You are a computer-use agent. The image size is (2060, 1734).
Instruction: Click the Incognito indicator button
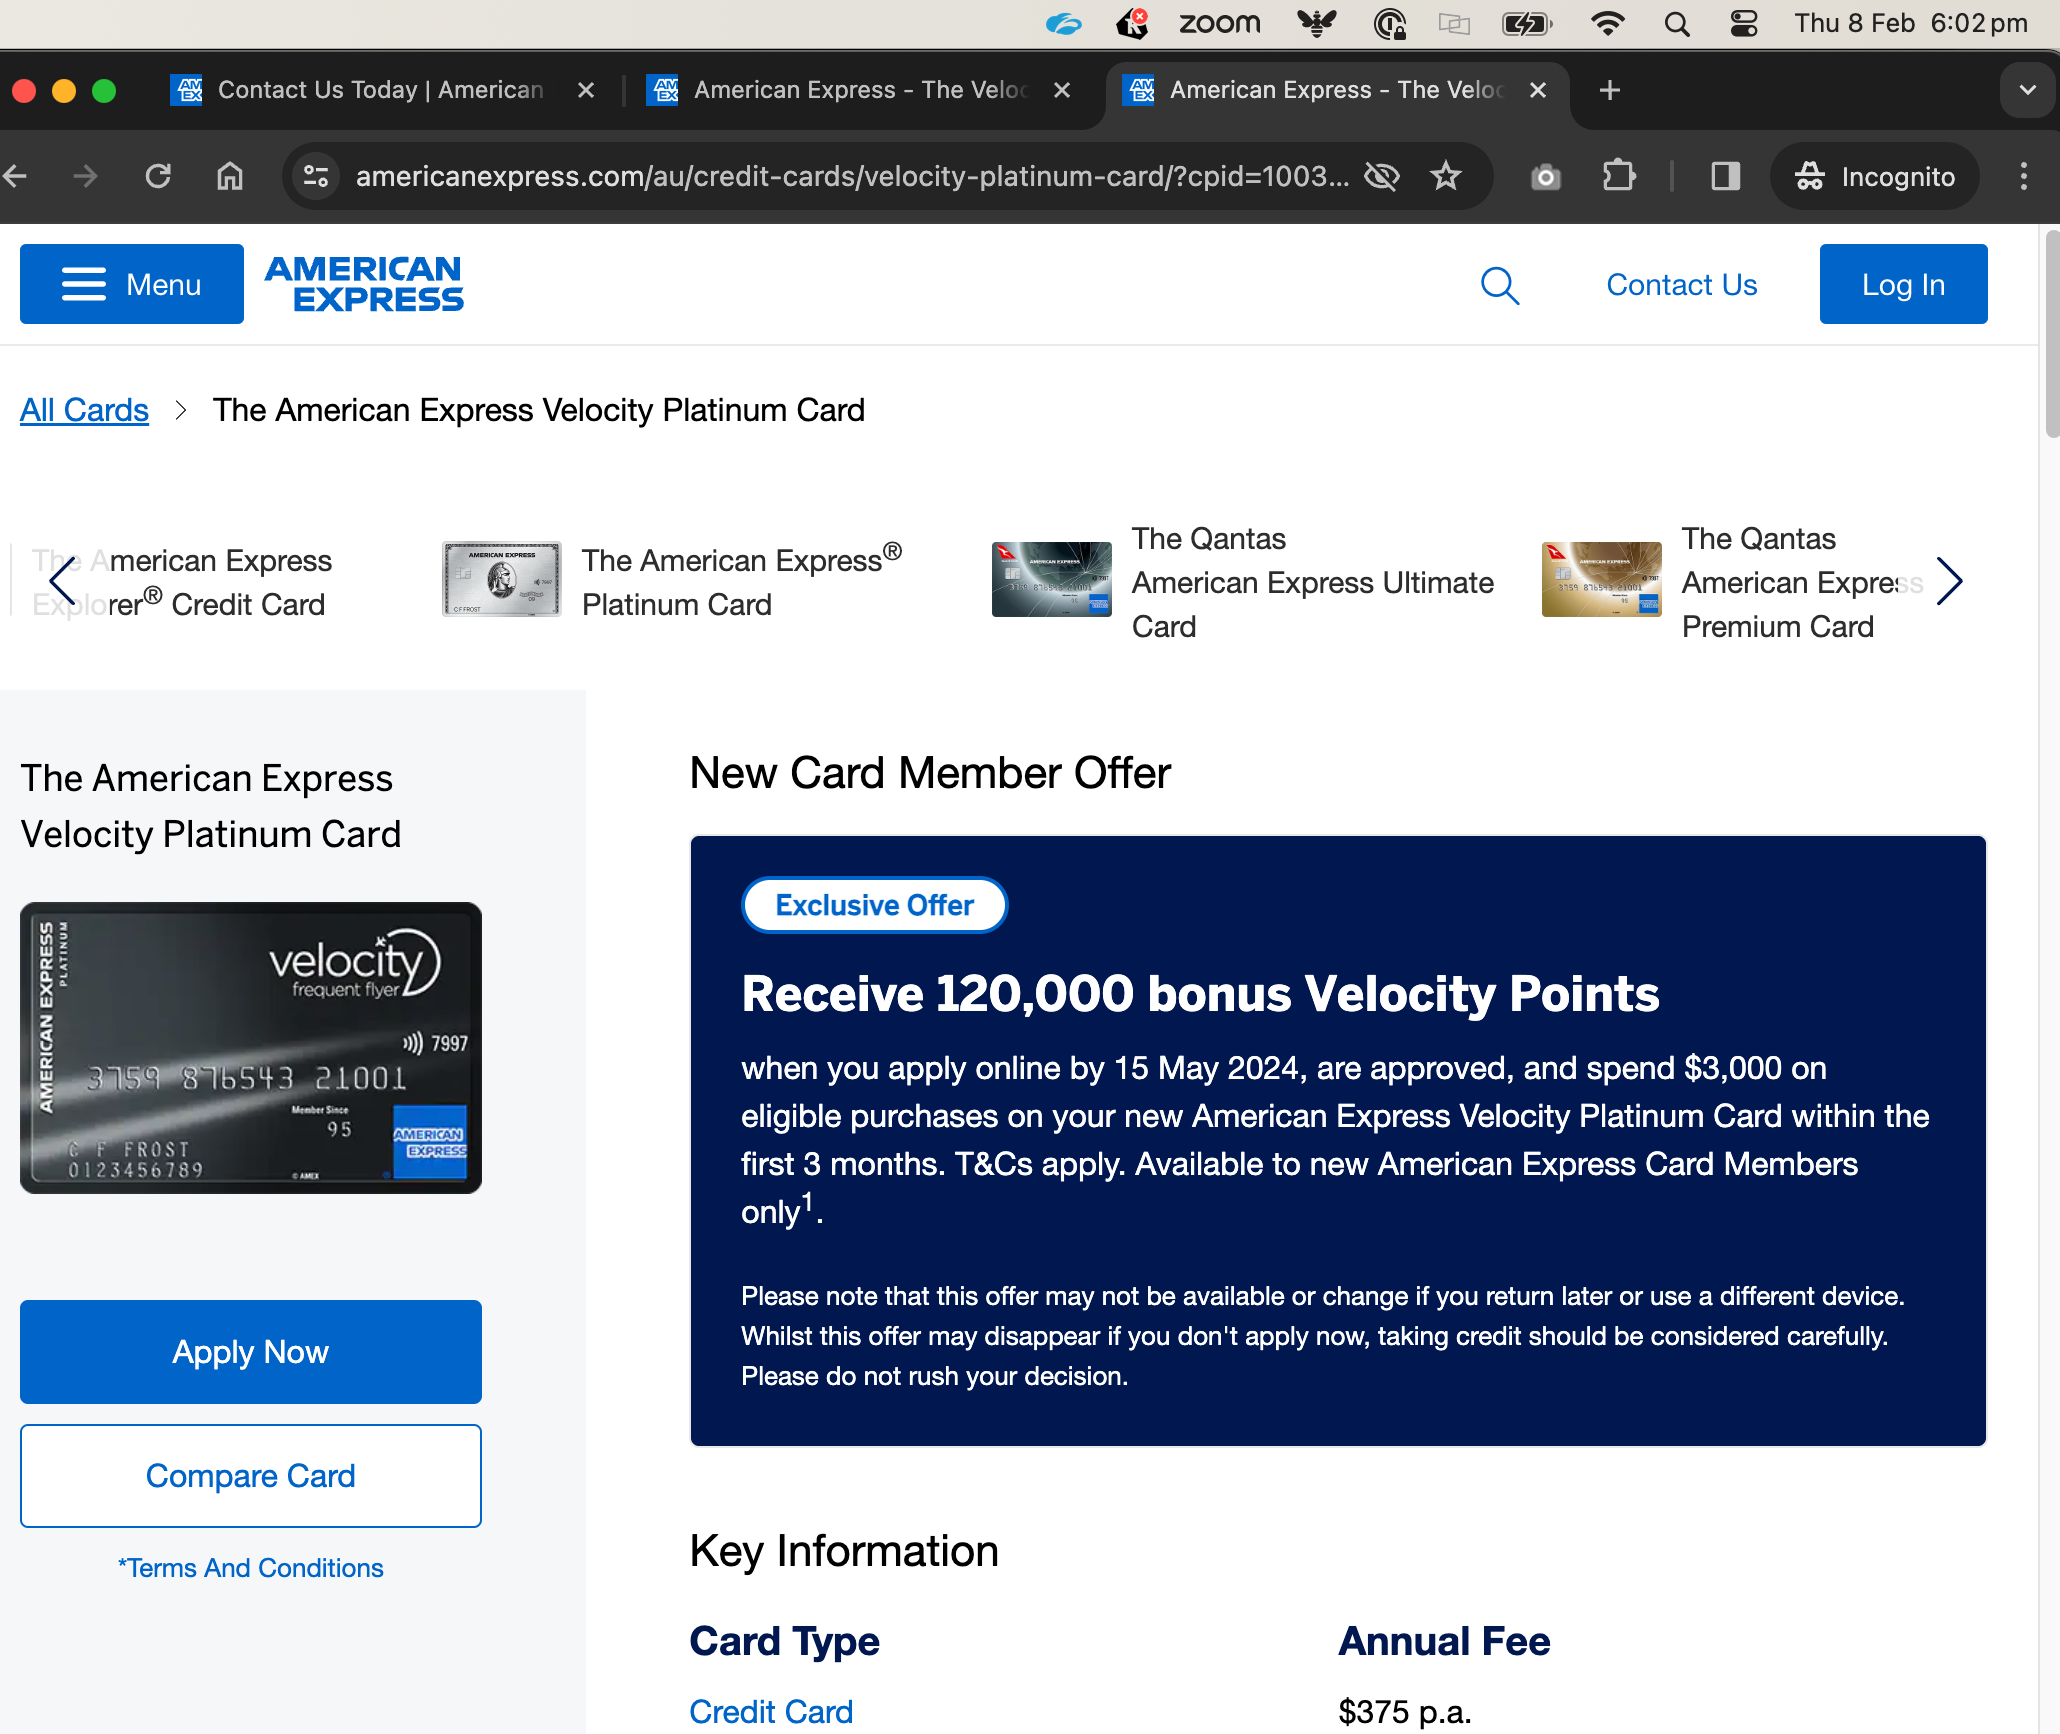[x=1875, y=176]
